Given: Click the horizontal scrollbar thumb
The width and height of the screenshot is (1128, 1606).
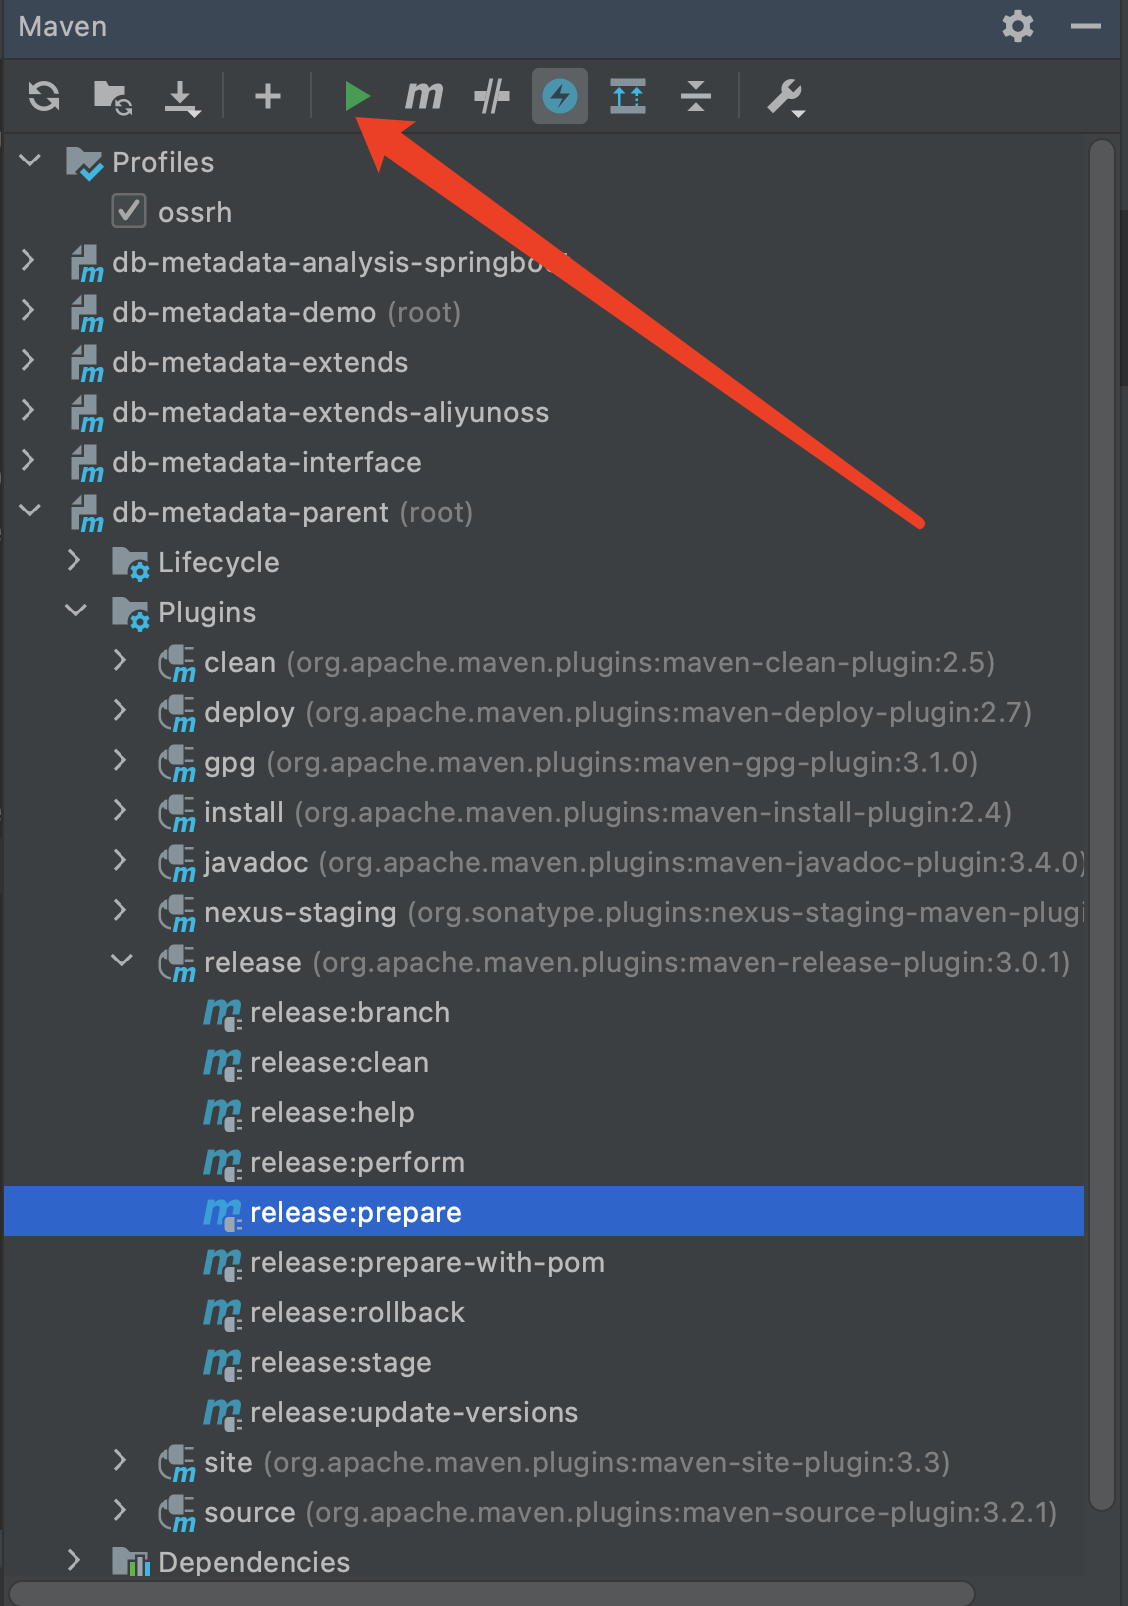Looking at the screenshot, I should coord(492,1592).
